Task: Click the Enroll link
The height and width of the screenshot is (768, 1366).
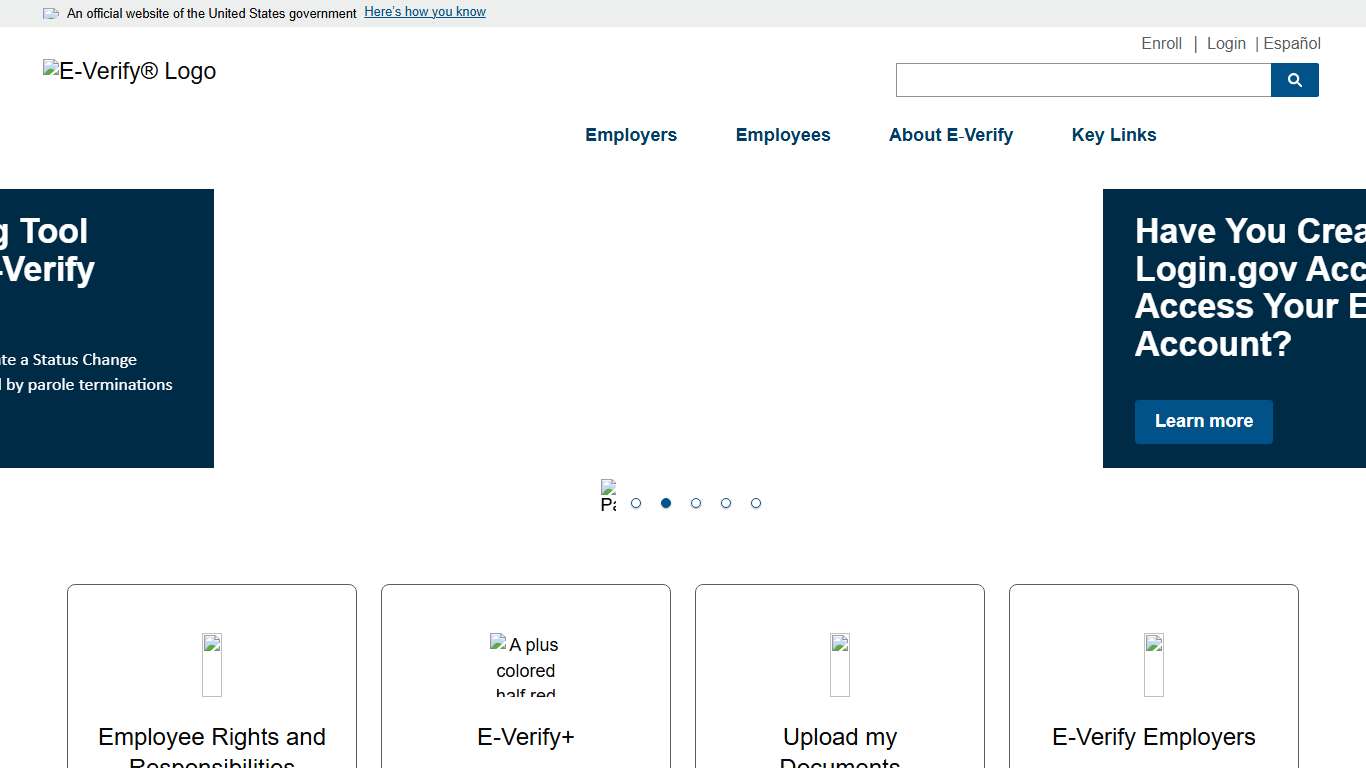Action: [1161, 43]
